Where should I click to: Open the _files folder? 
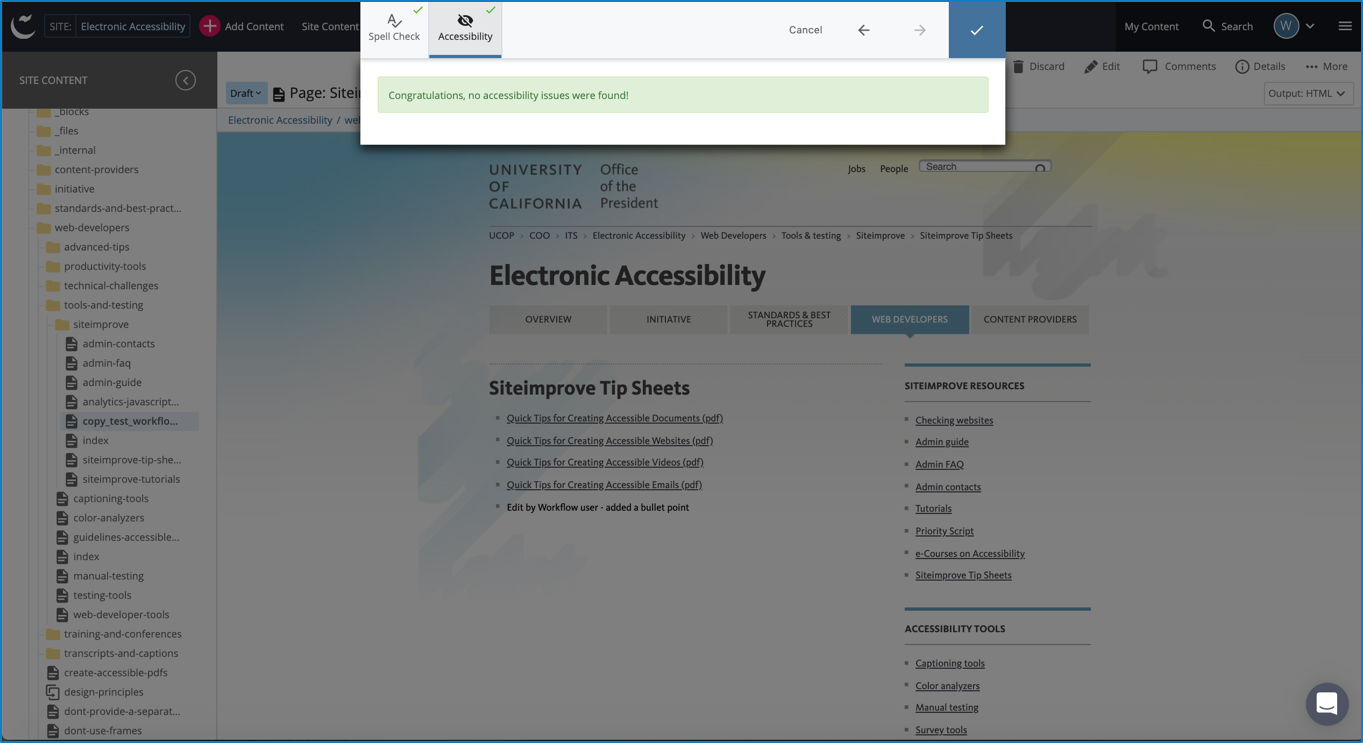click(66, 131)
